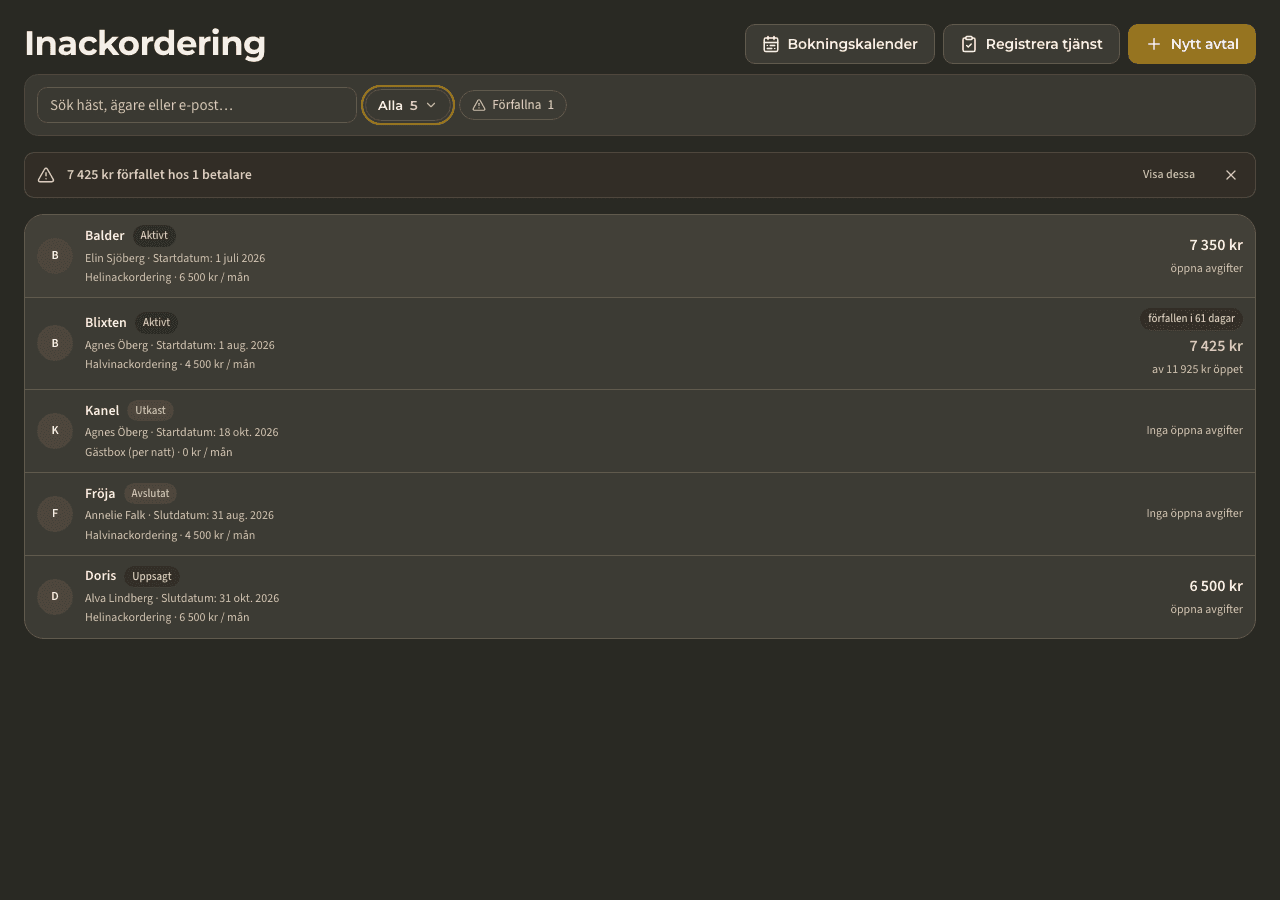Open the Blixten agreement row
This screenshot has width=1280, height=900.
point(640,343)
